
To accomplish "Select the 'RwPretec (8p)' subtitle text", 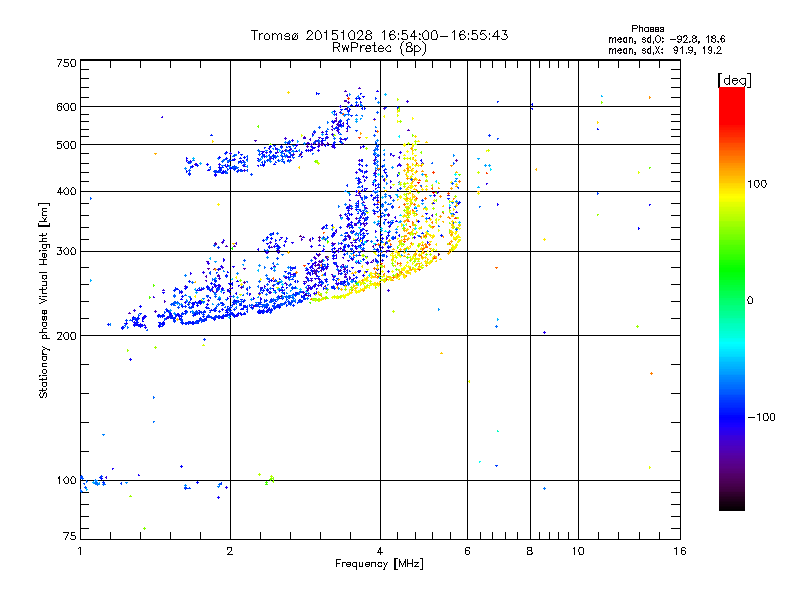I will click(x=379, y=48).
